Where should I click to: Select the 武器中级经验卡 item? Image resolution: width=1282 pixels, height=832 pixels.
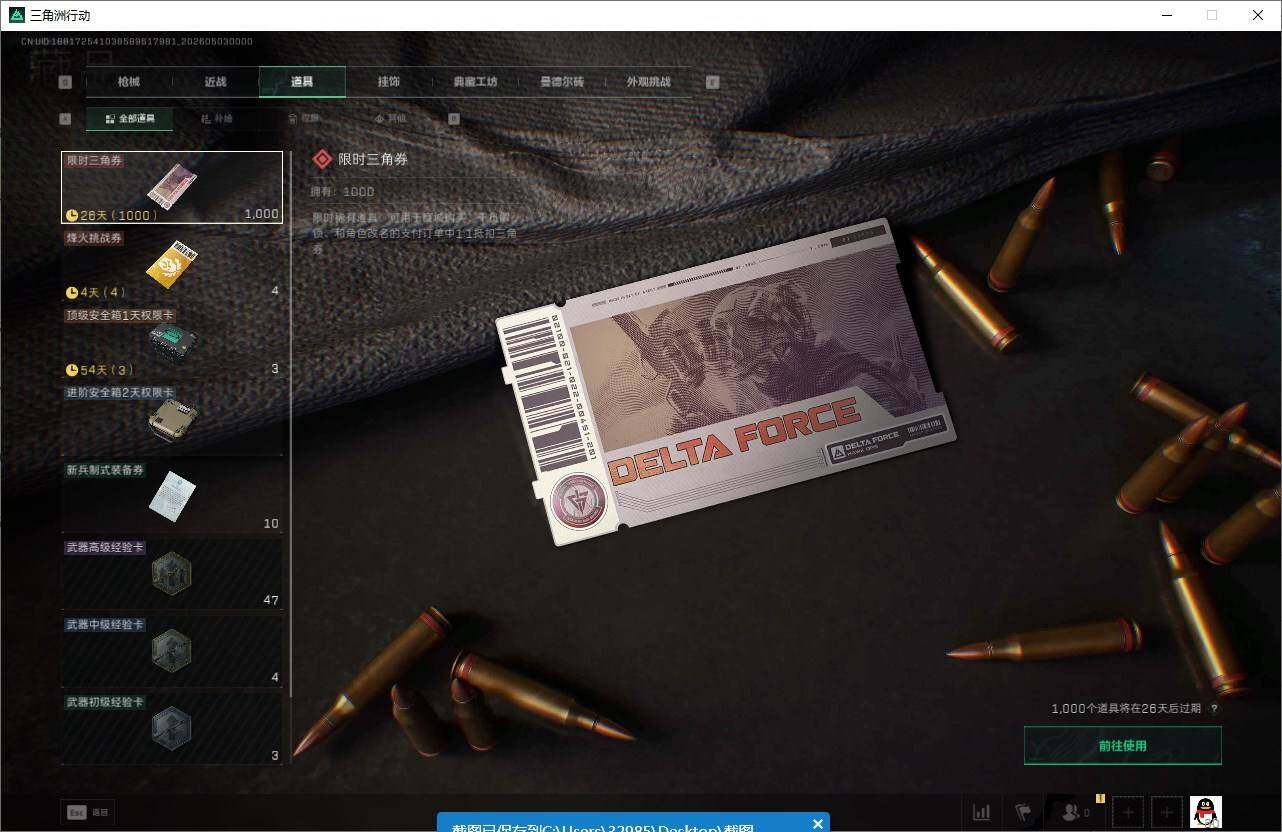(172, 652)
